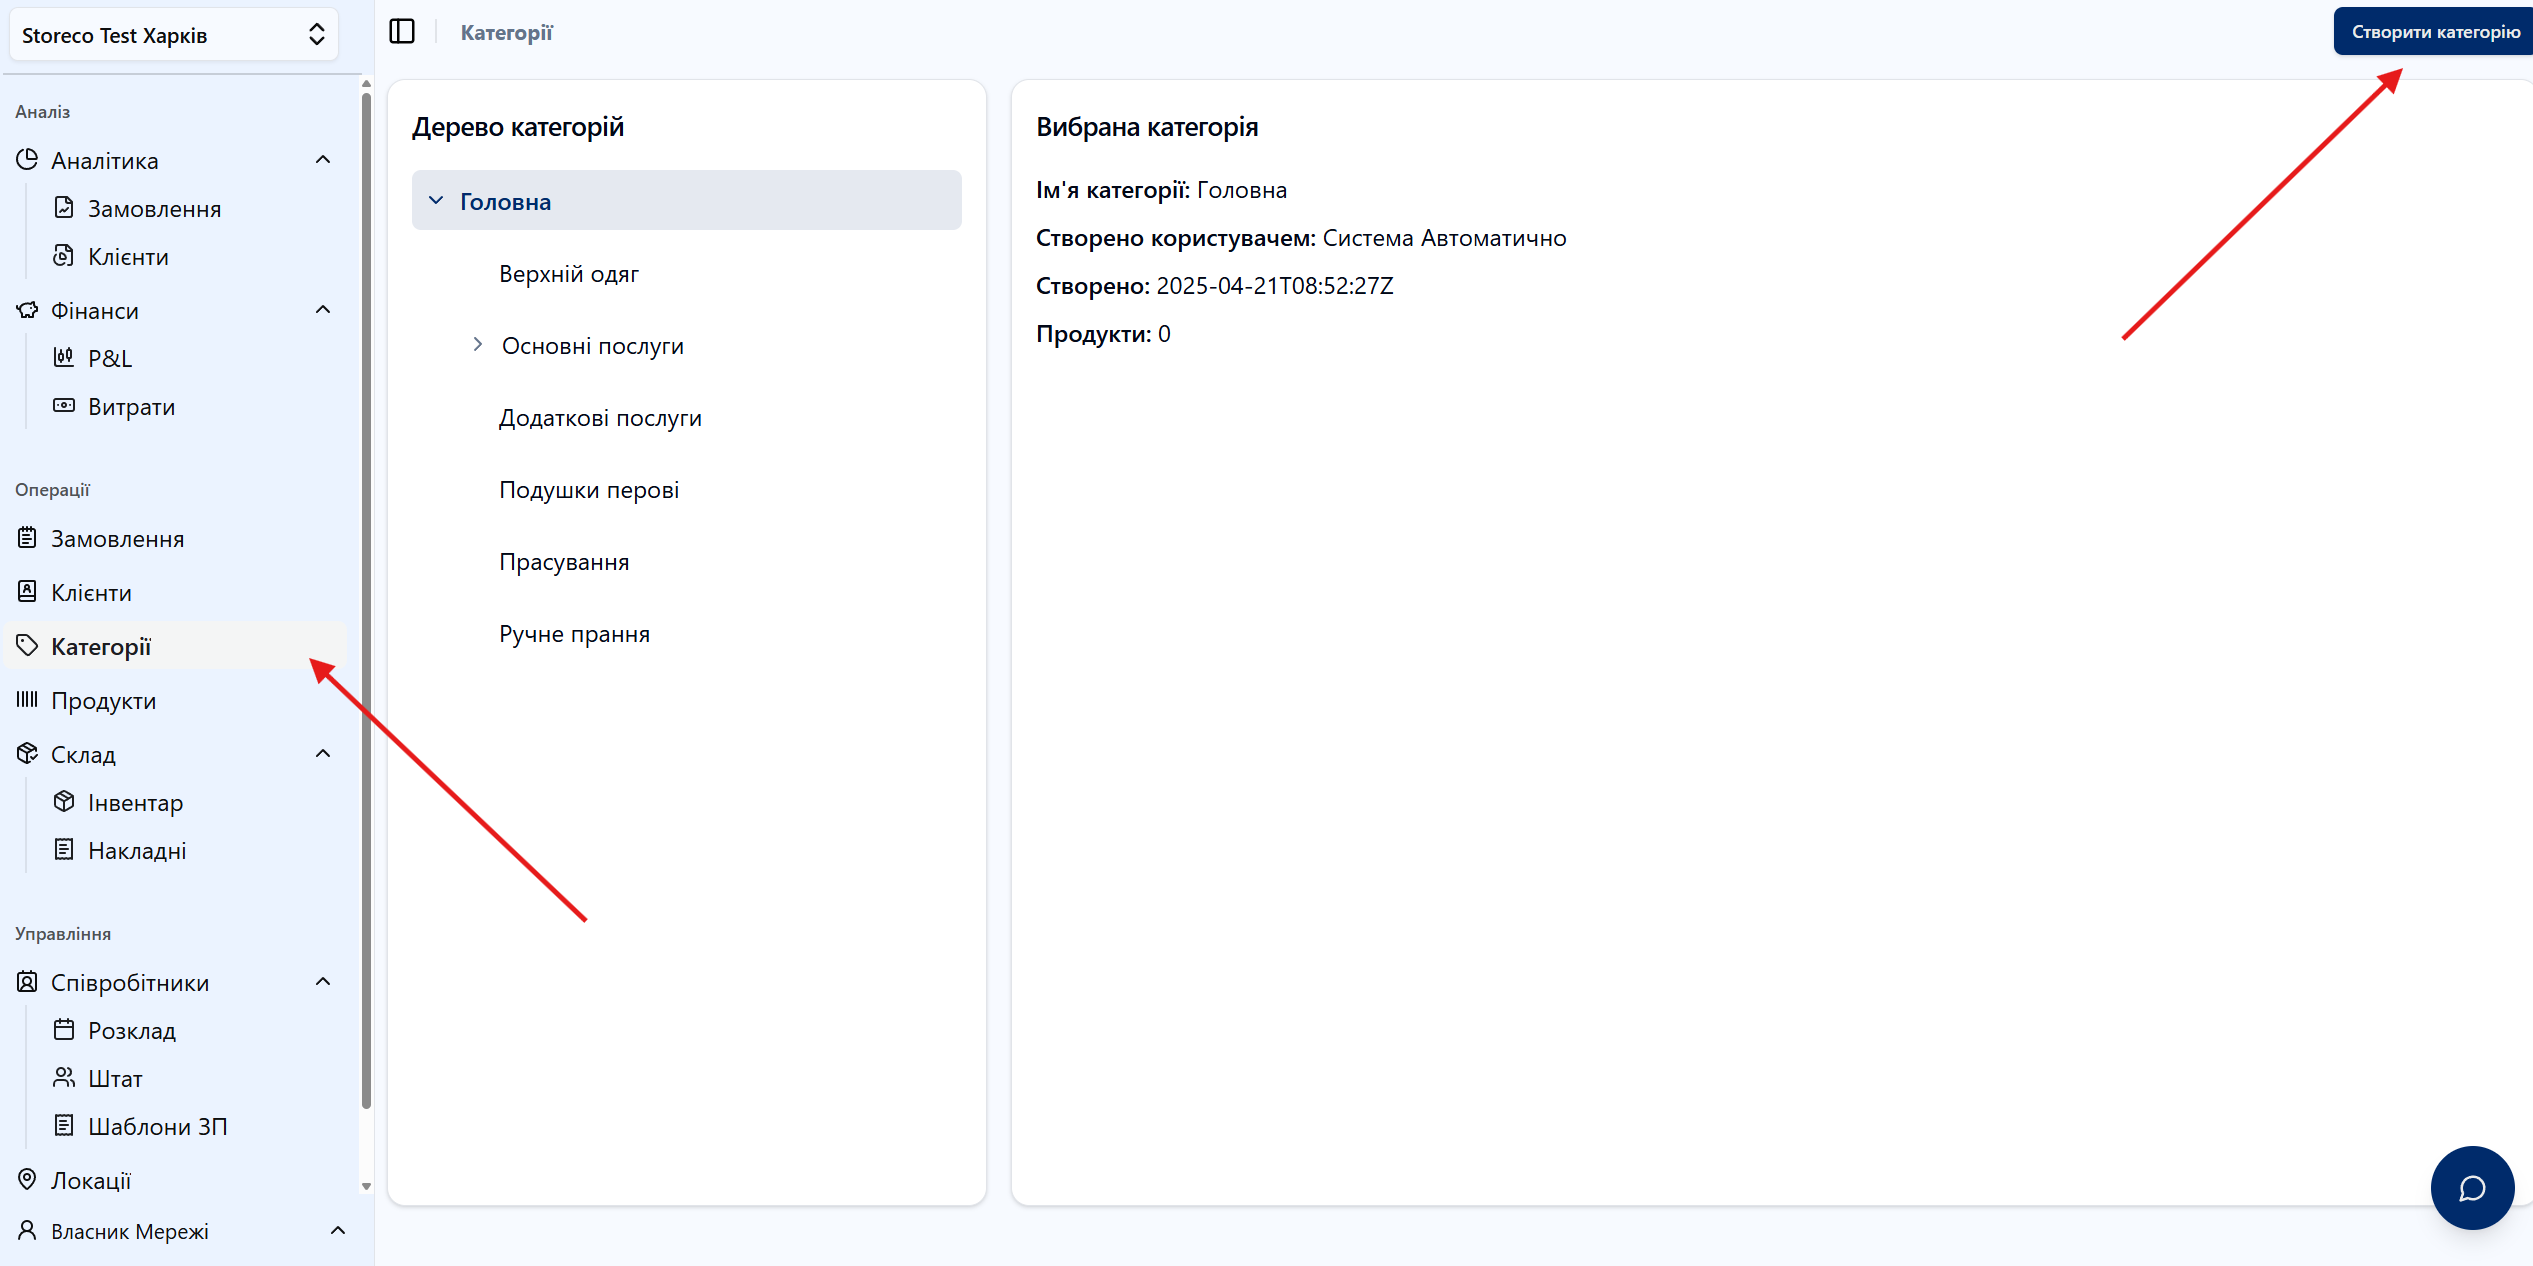
Task: Select the Додаткові послуги category
Action: click(600, 418)
